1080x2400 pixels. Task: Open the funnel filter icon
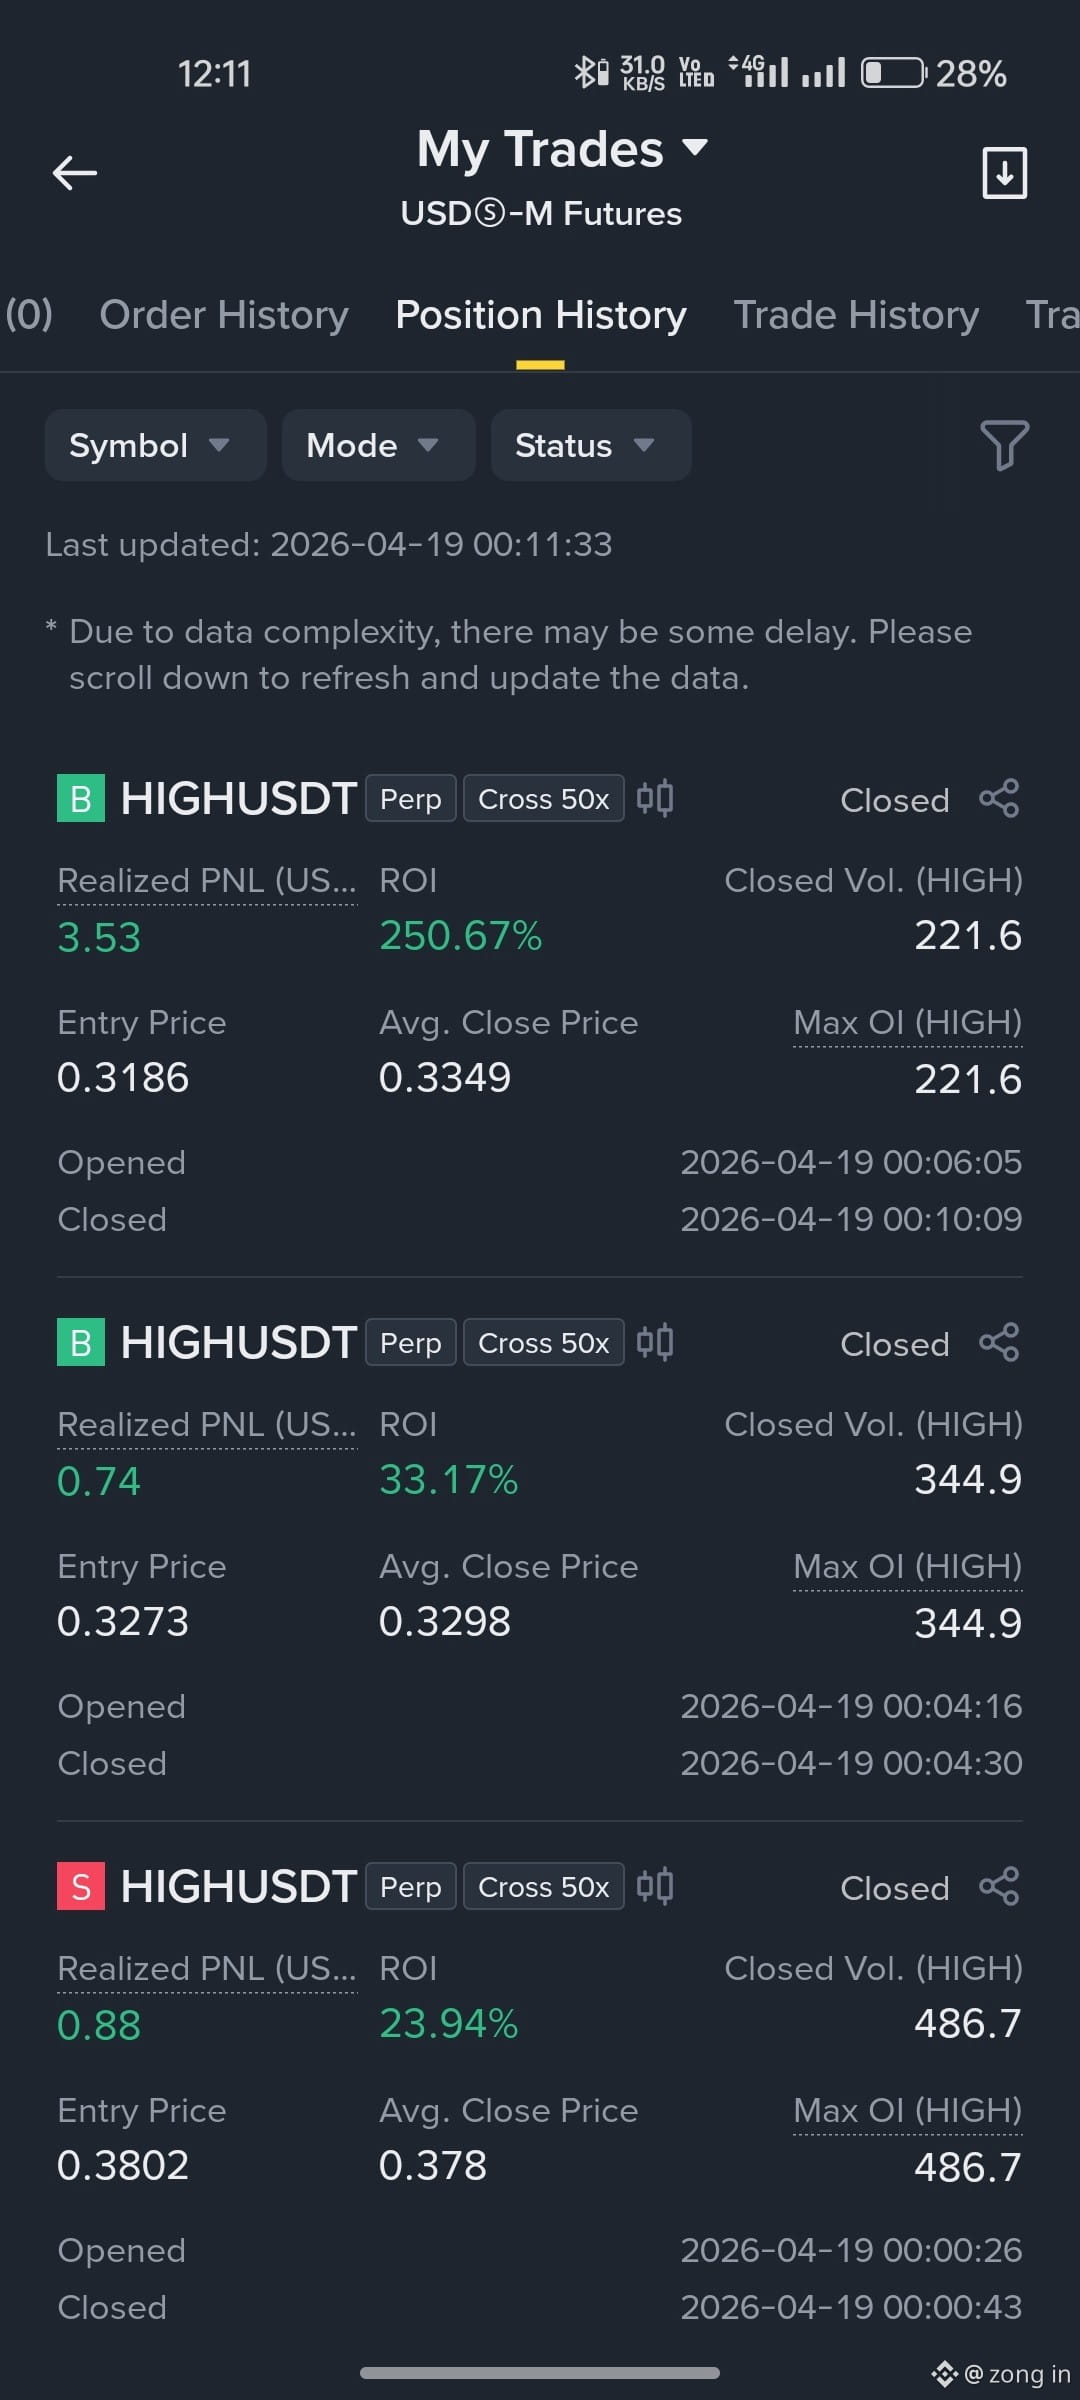coord(1004,445)
